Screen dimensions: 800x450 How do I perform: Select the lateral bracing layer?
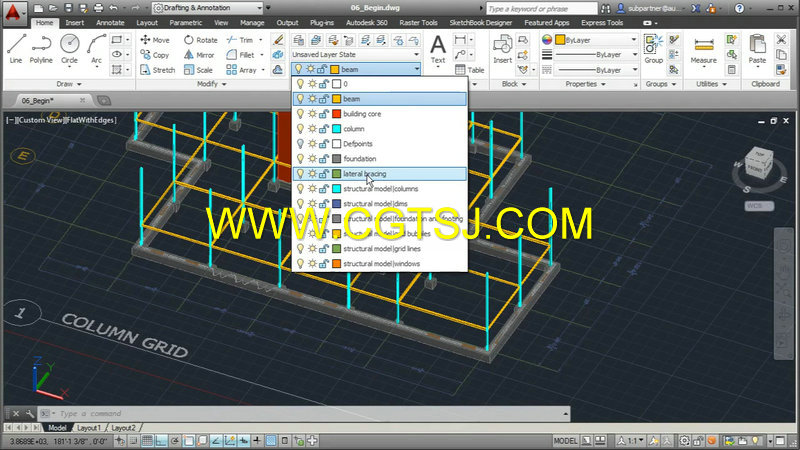[x=380, y=174]
